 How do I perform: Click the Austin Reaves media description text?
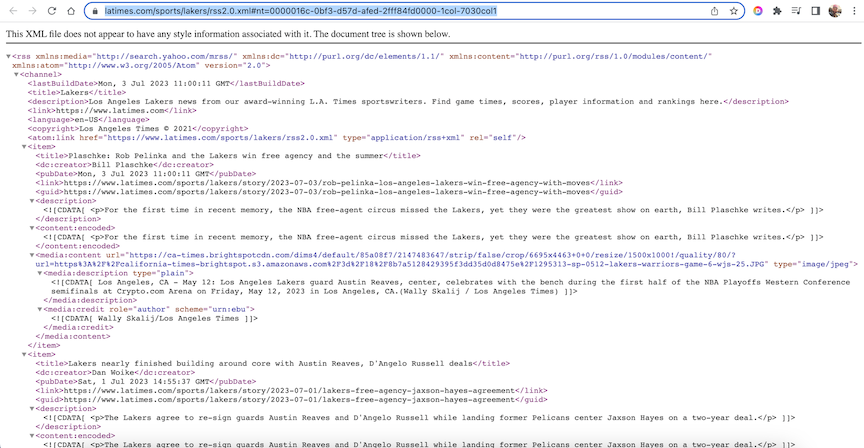(x=451, y=287)
